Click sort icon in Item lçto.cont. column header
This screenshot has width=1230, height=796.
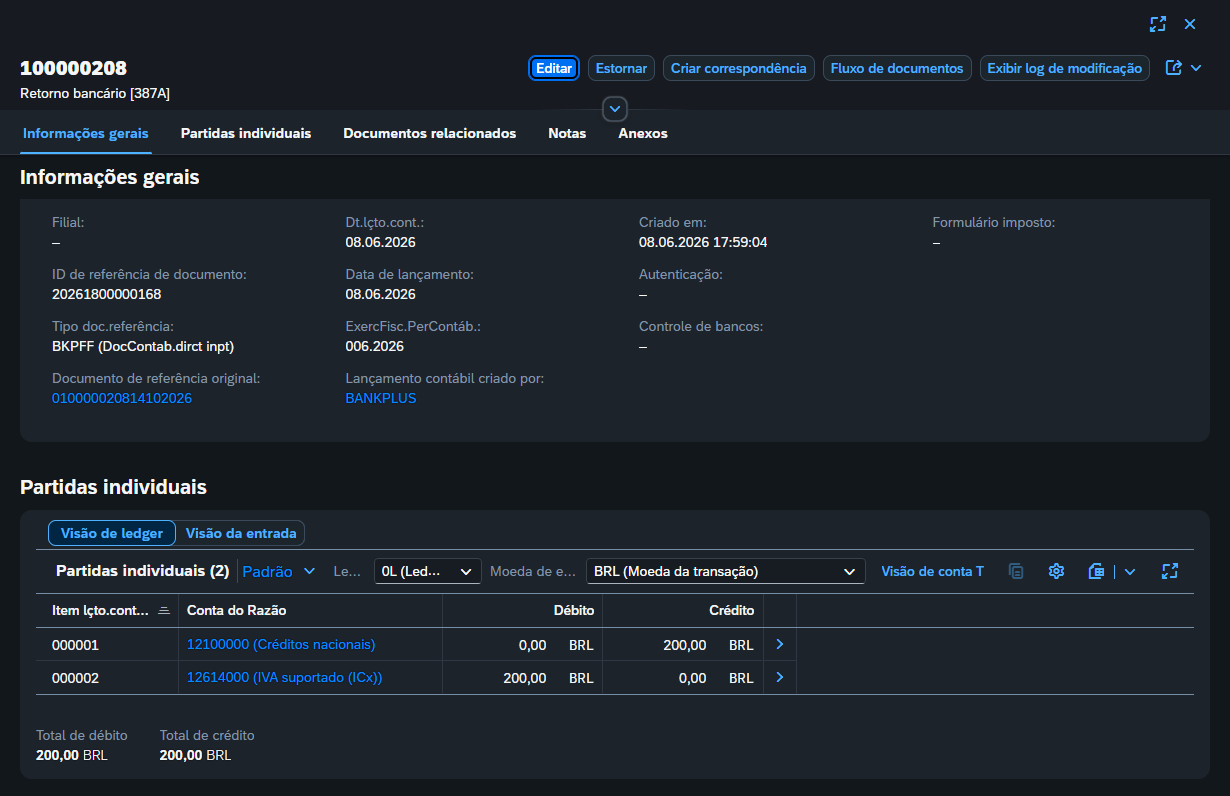point(164,610)
